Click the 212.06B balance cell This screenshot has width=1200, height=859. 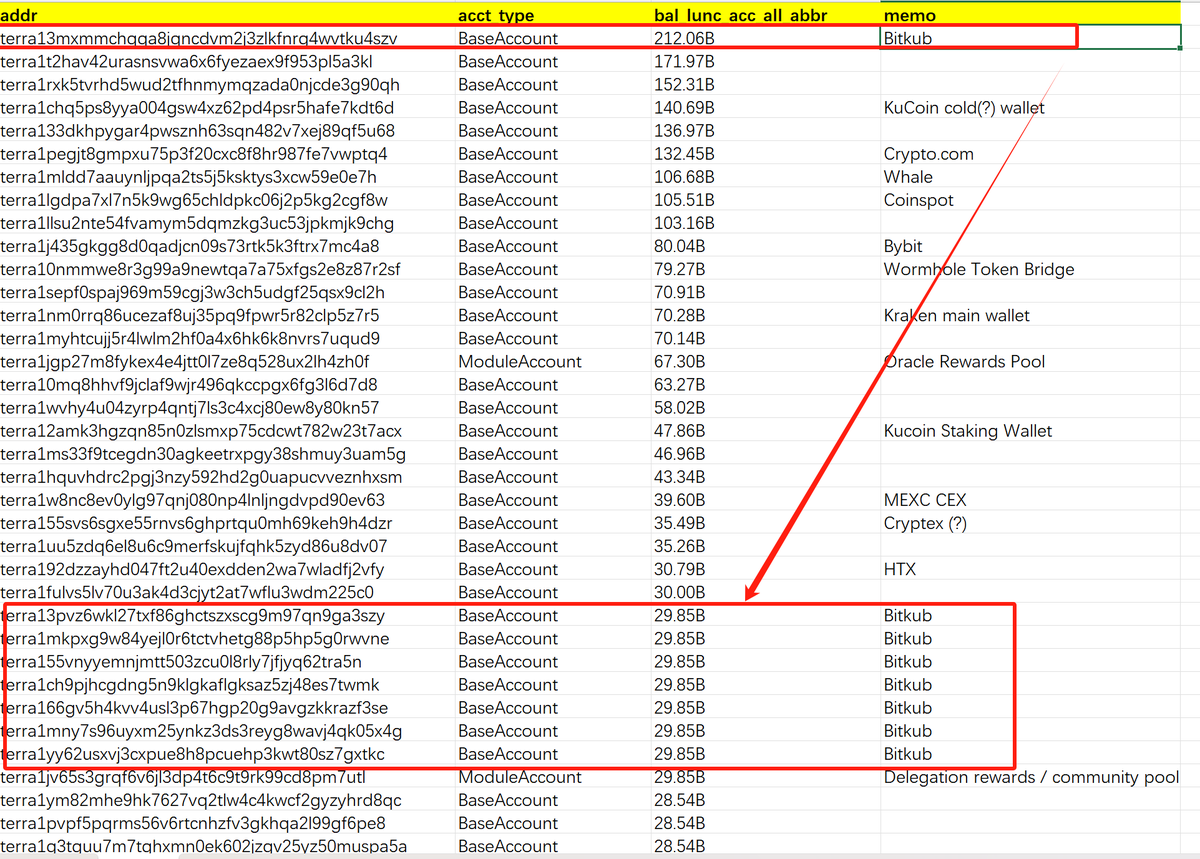[765, 38]
